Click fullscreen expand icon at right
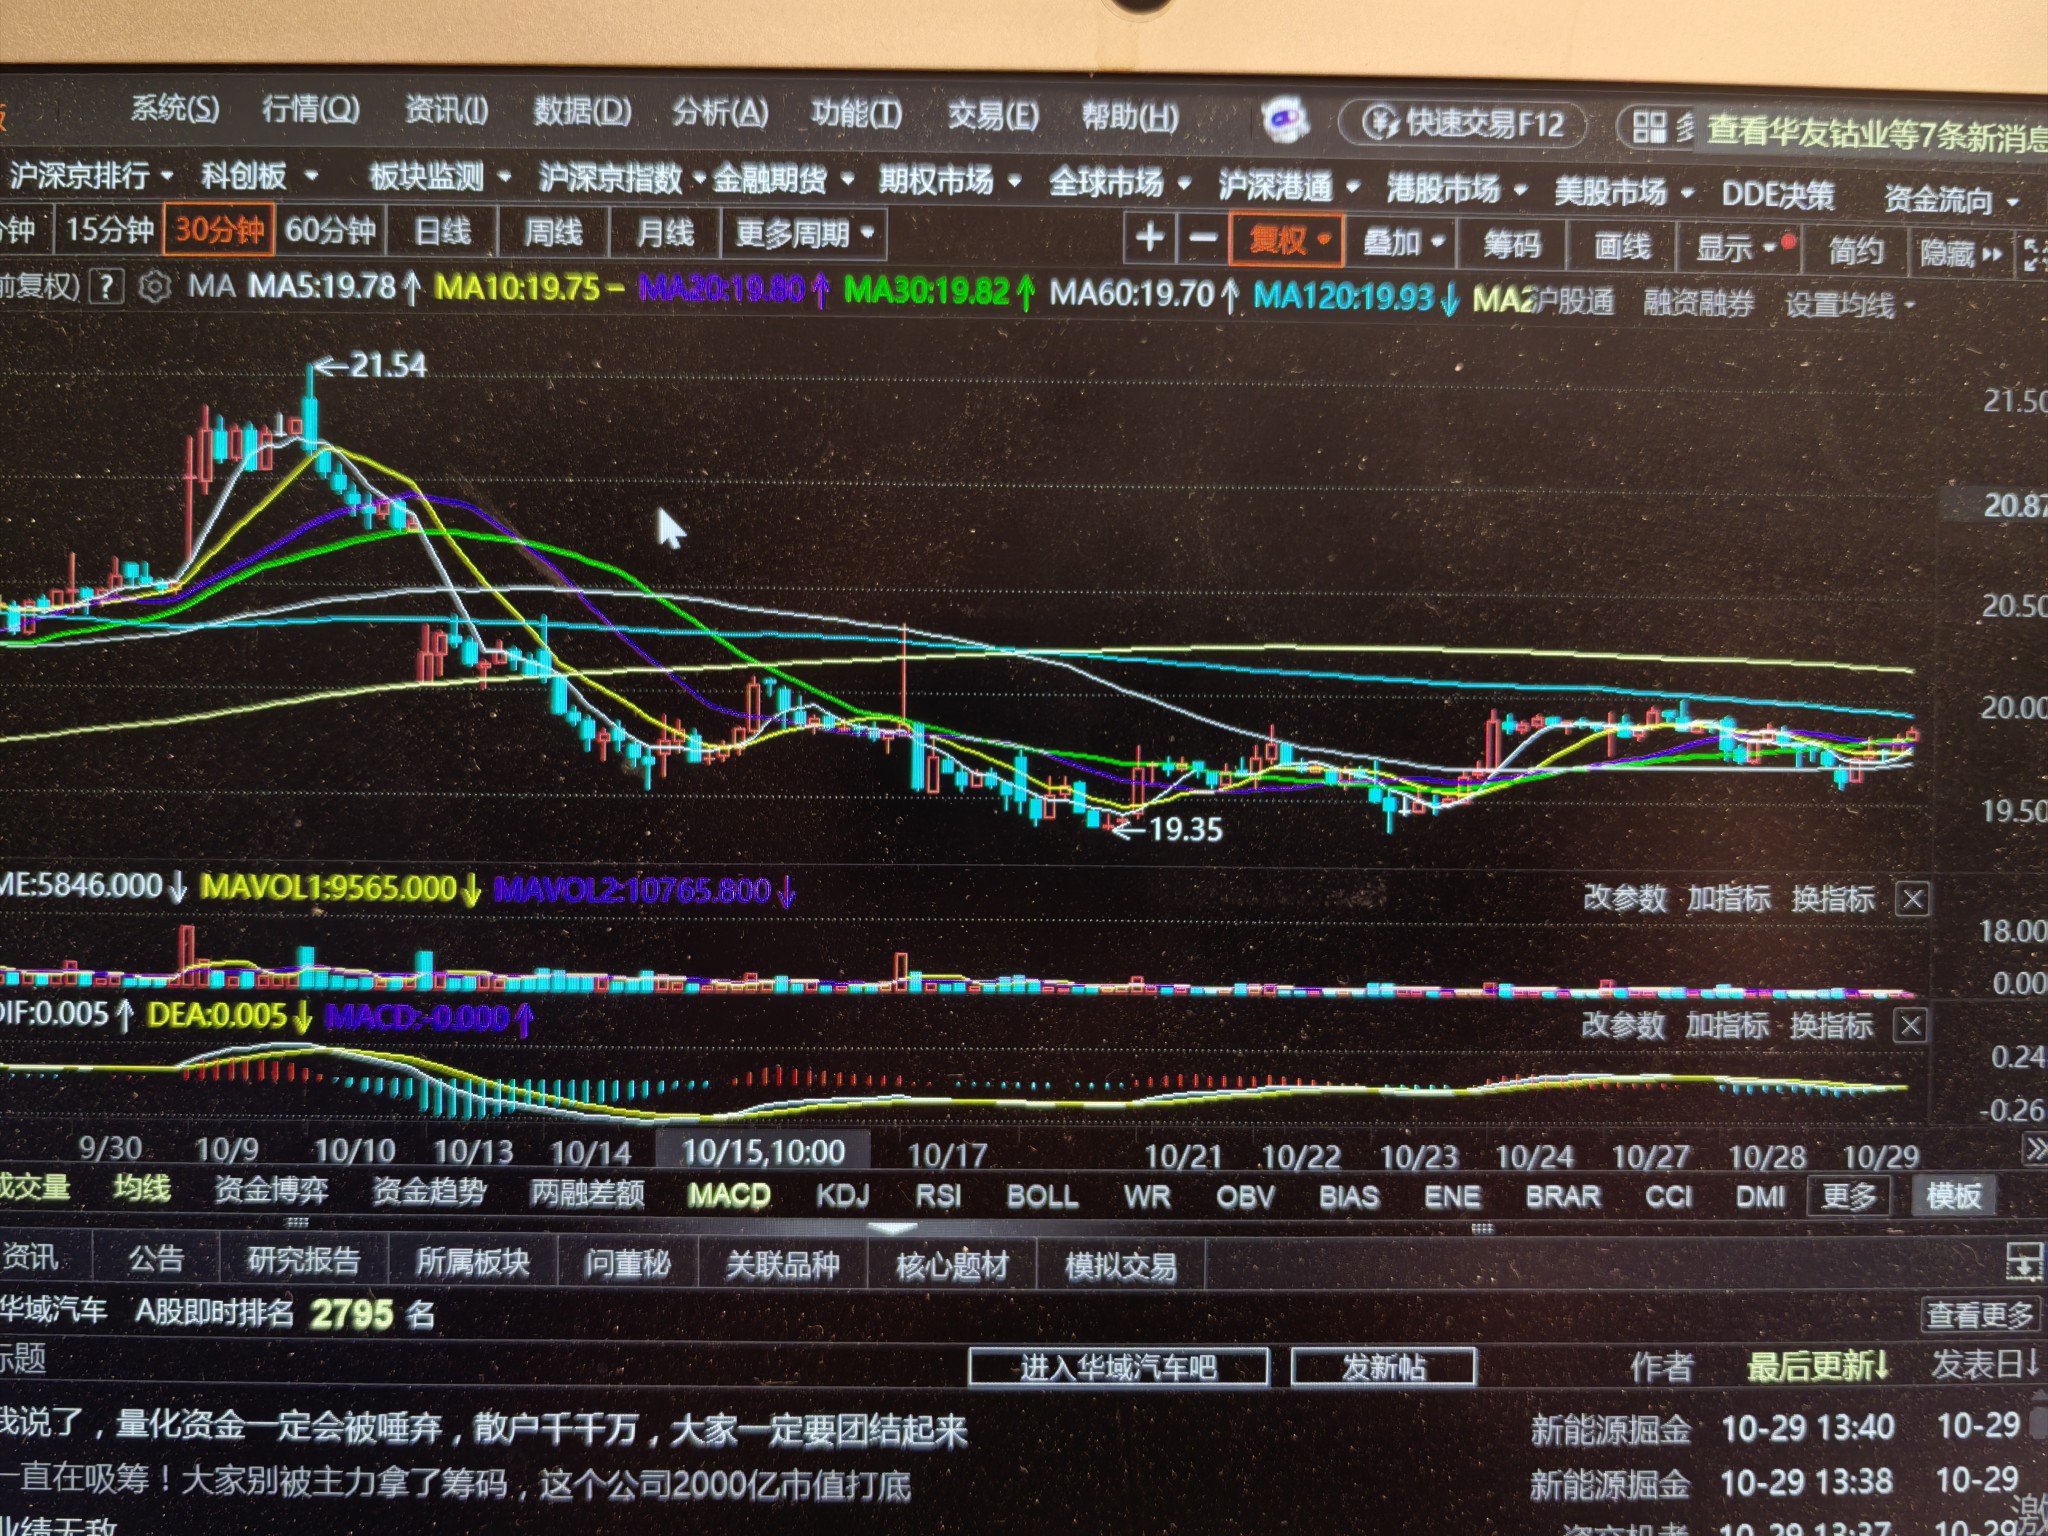 [2034, 254]
